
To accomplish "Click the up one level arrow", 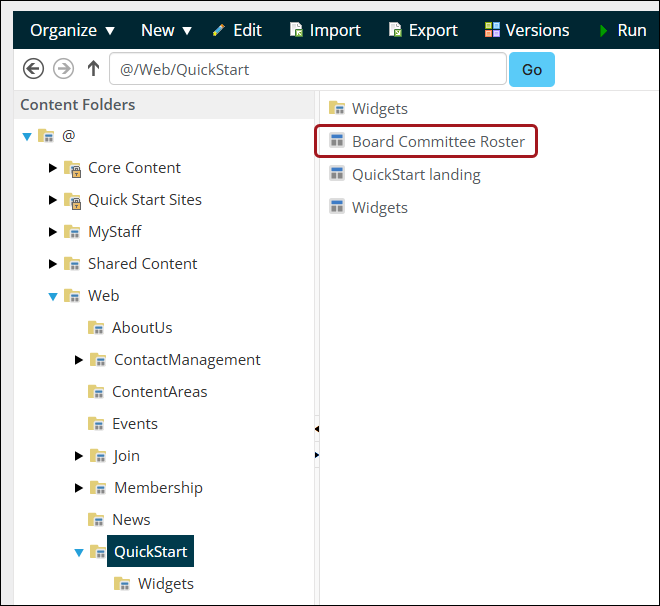I will pos(93,69).
